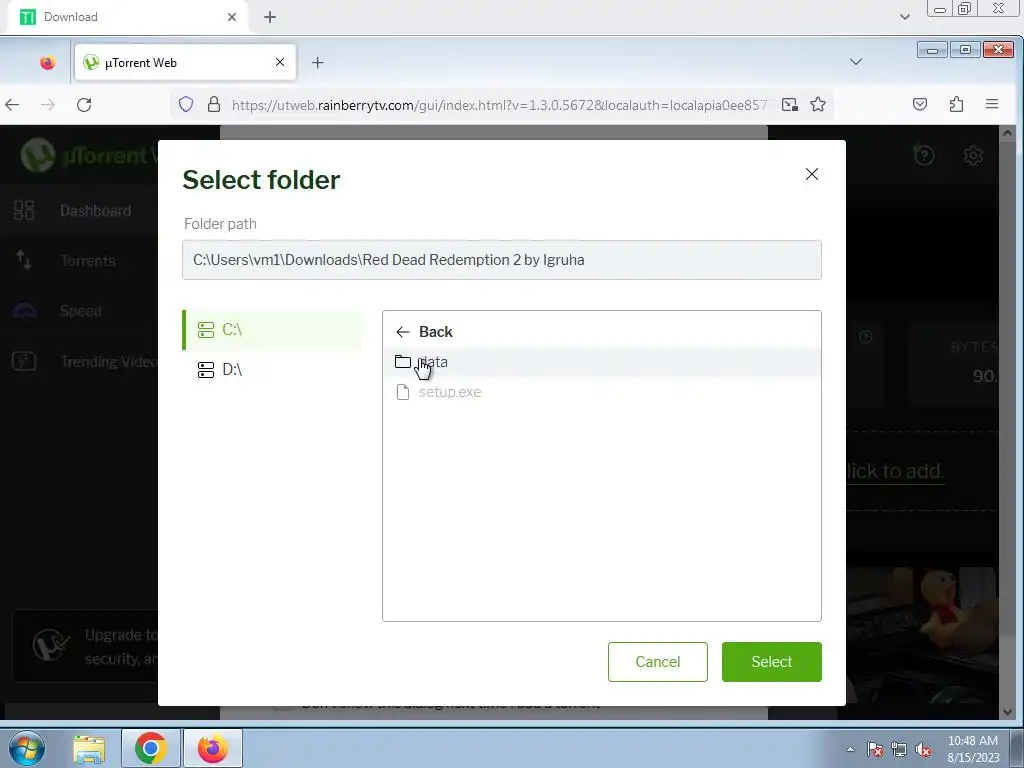Open tab list chevron in back window

tap(904, 17)
